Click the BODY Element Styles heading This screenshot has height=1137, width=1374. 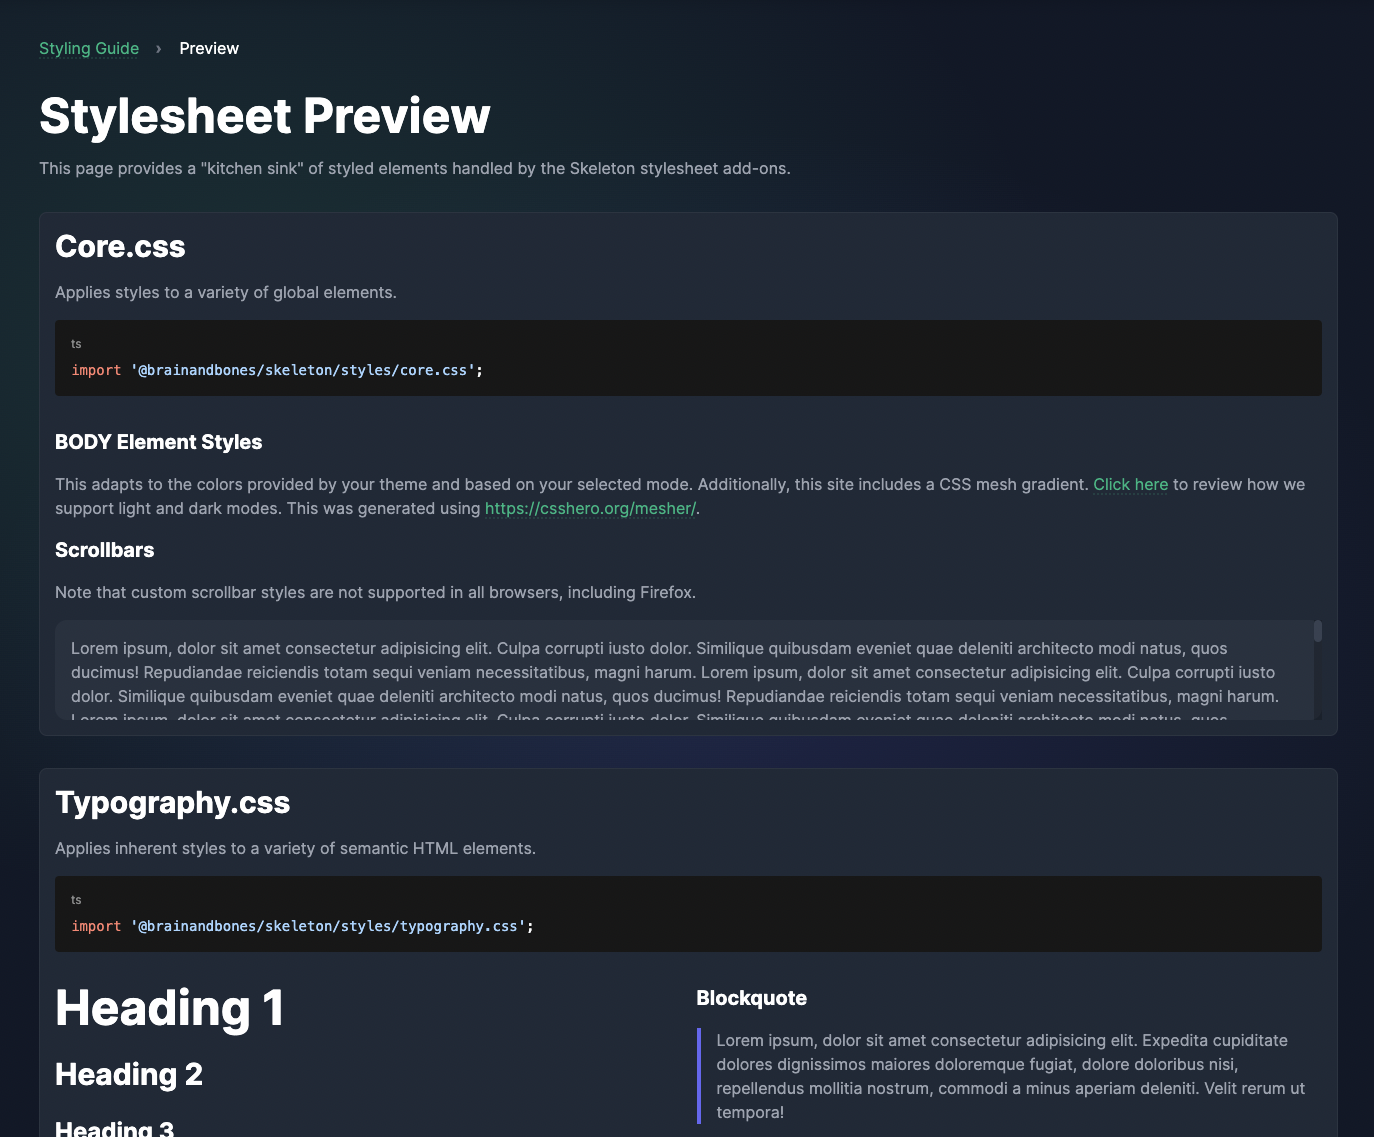tap(158, 441)
